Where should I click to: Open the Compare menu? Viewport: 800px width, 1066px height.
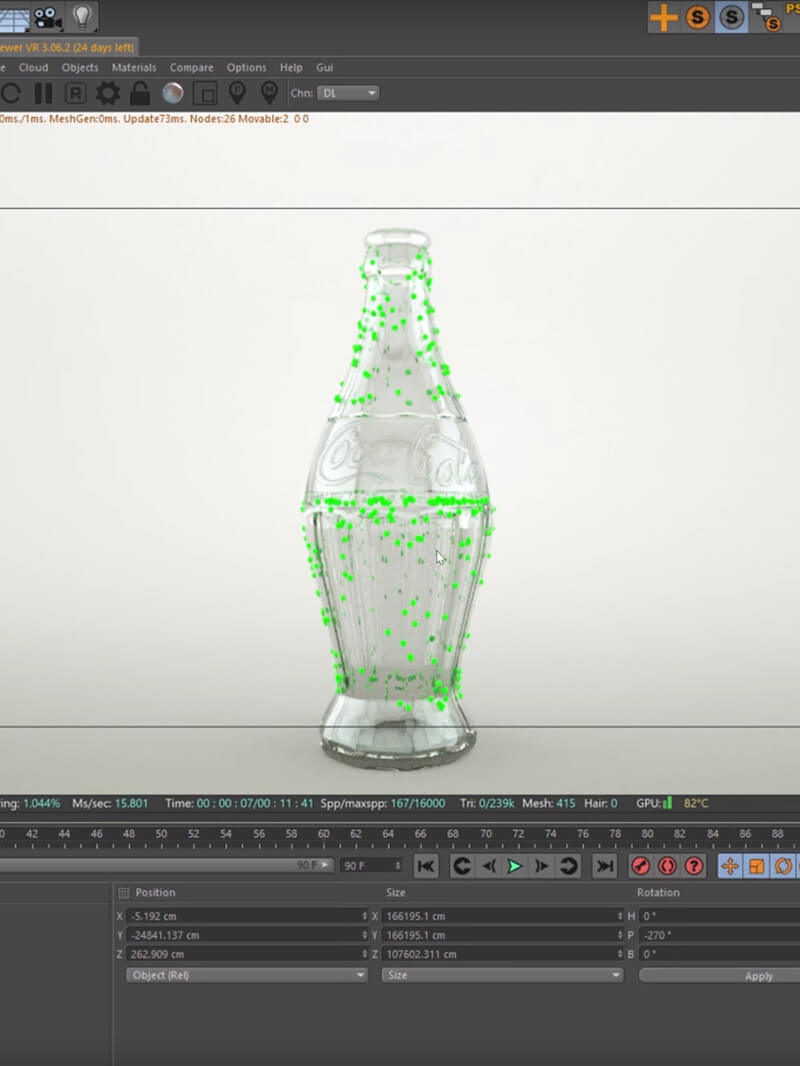192,67
